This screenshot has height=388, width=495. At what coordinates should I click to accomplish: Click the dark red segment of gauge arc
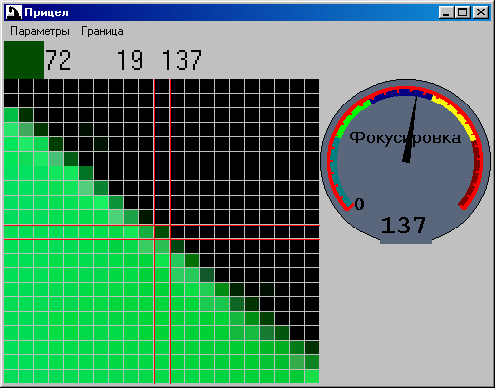pos(474,173)
